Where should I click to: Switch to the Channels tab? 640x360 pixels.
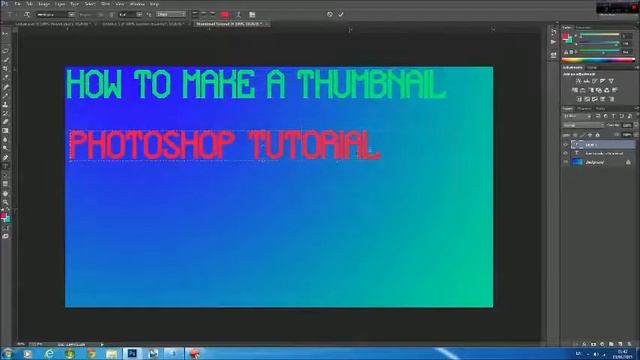[x=584, y=109]
